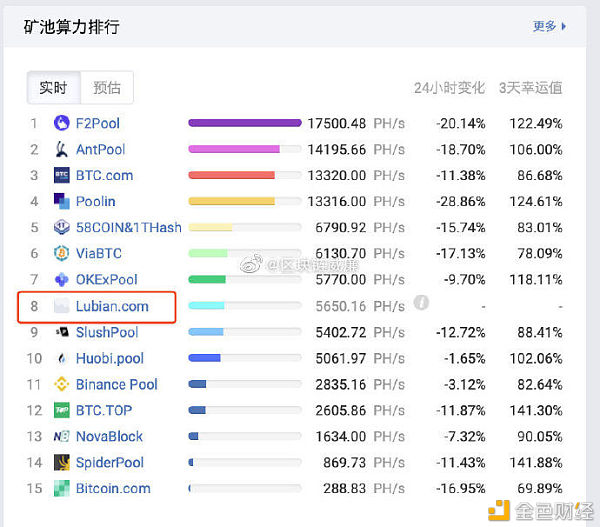Image resolution: width=600 pixels, height=527 pixels.
Task: Open the SlushPool pool link
Action: 107,332
